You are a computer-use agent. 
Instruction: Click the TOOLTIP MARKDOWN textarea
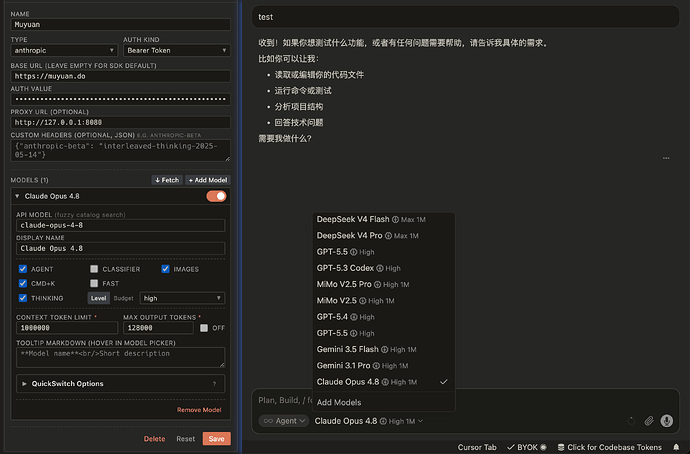pos(121,357)
